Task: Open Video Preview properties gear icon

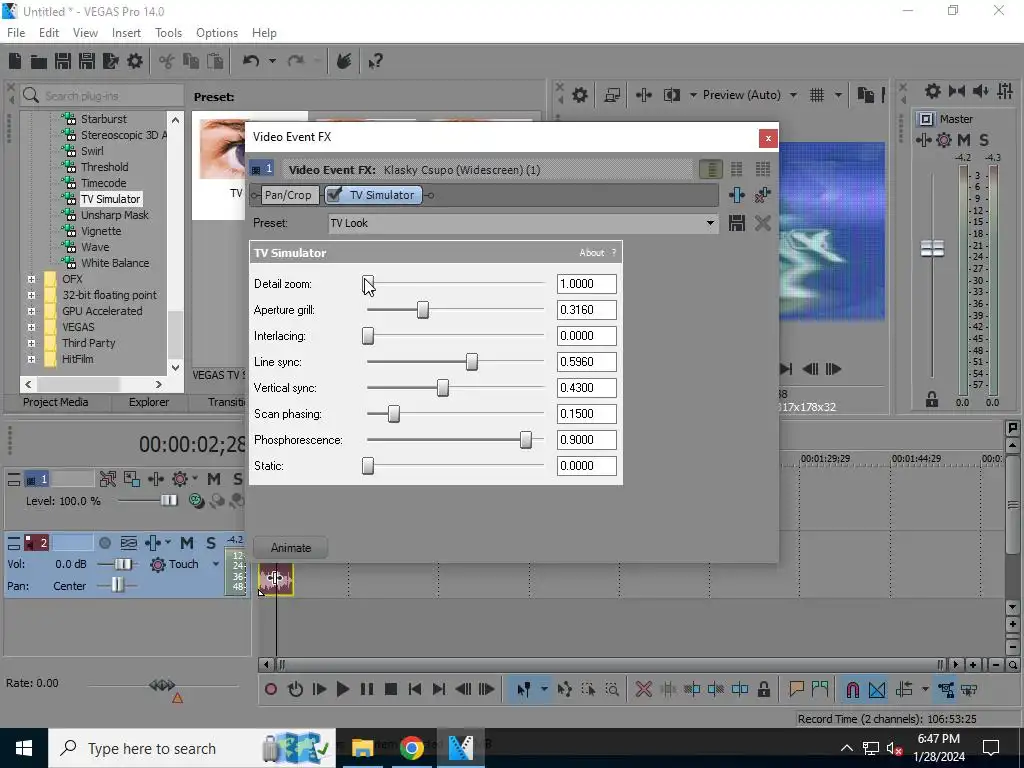Action: tap(579, 95)
